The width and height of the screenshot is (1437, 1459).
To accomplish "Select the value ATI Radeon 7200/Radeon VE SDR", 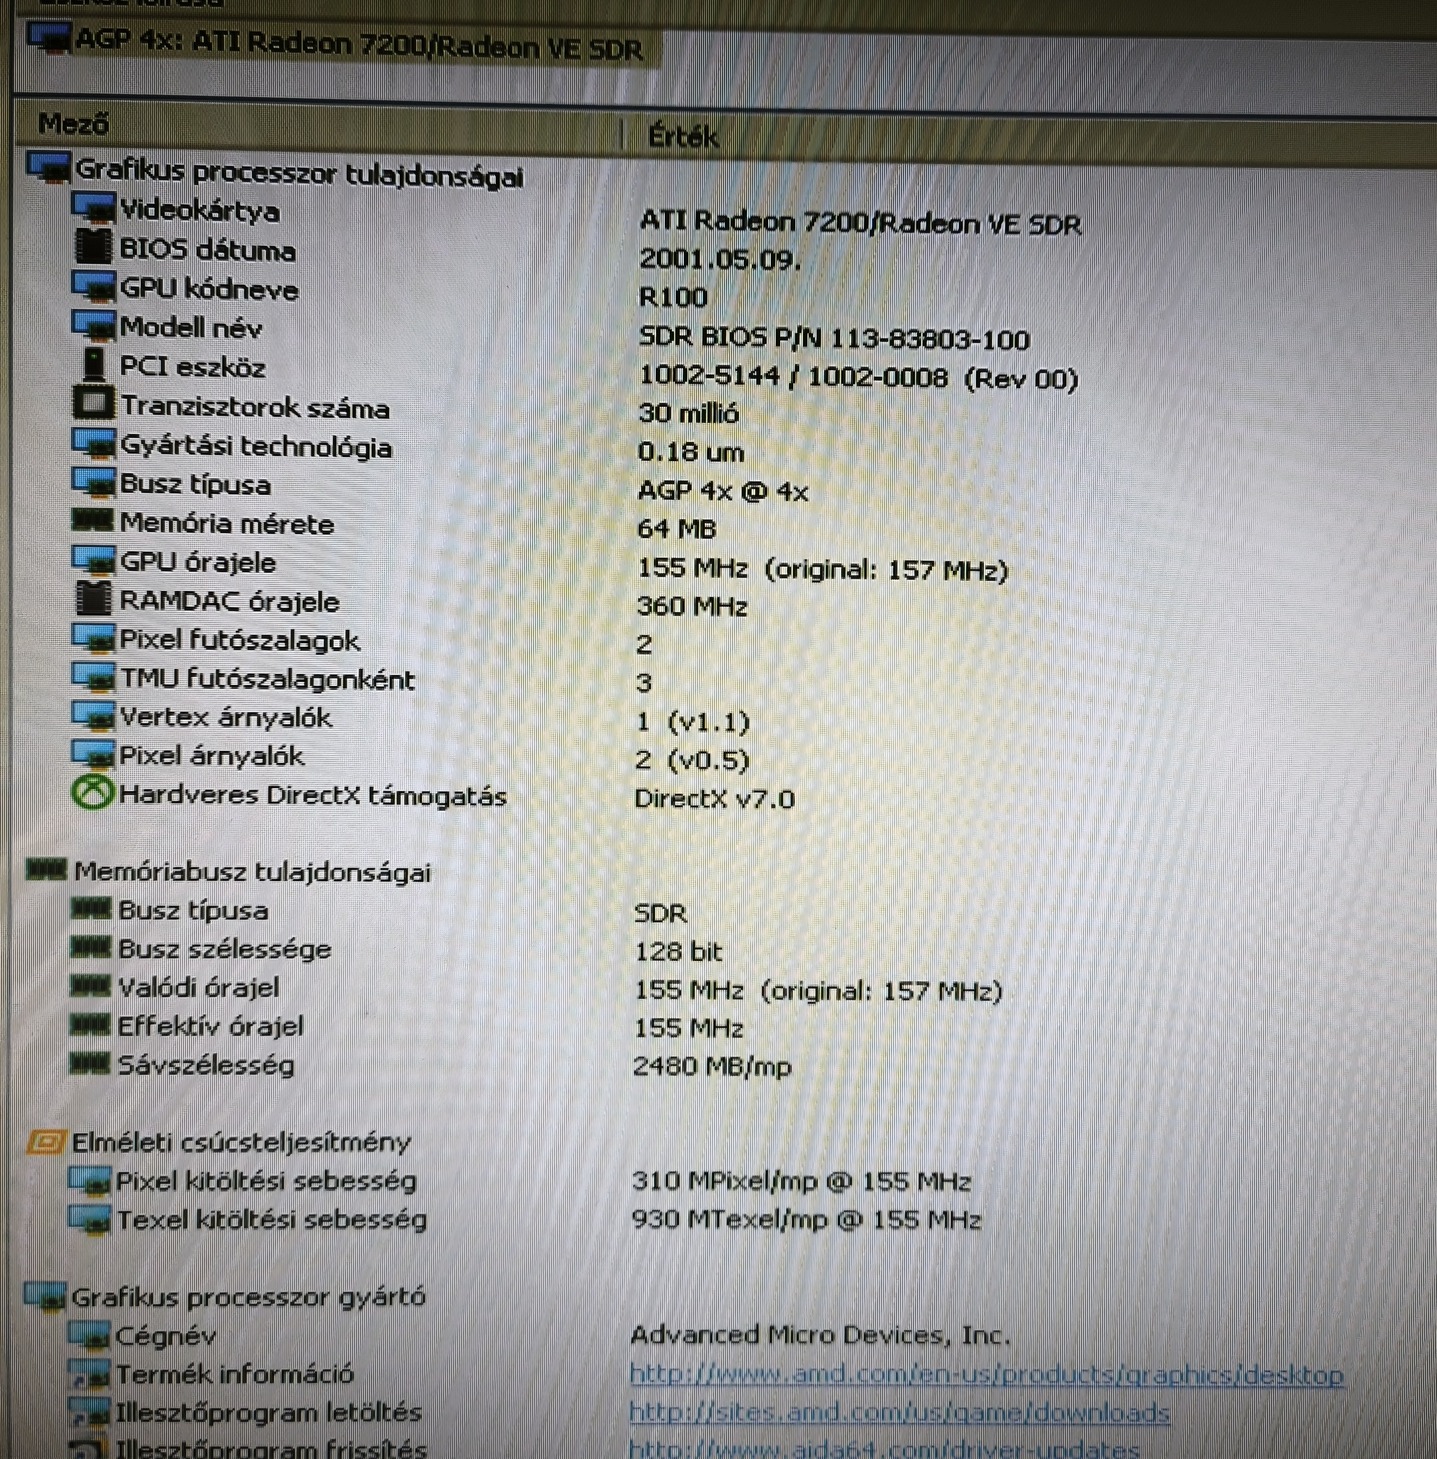I will [860, 222].
